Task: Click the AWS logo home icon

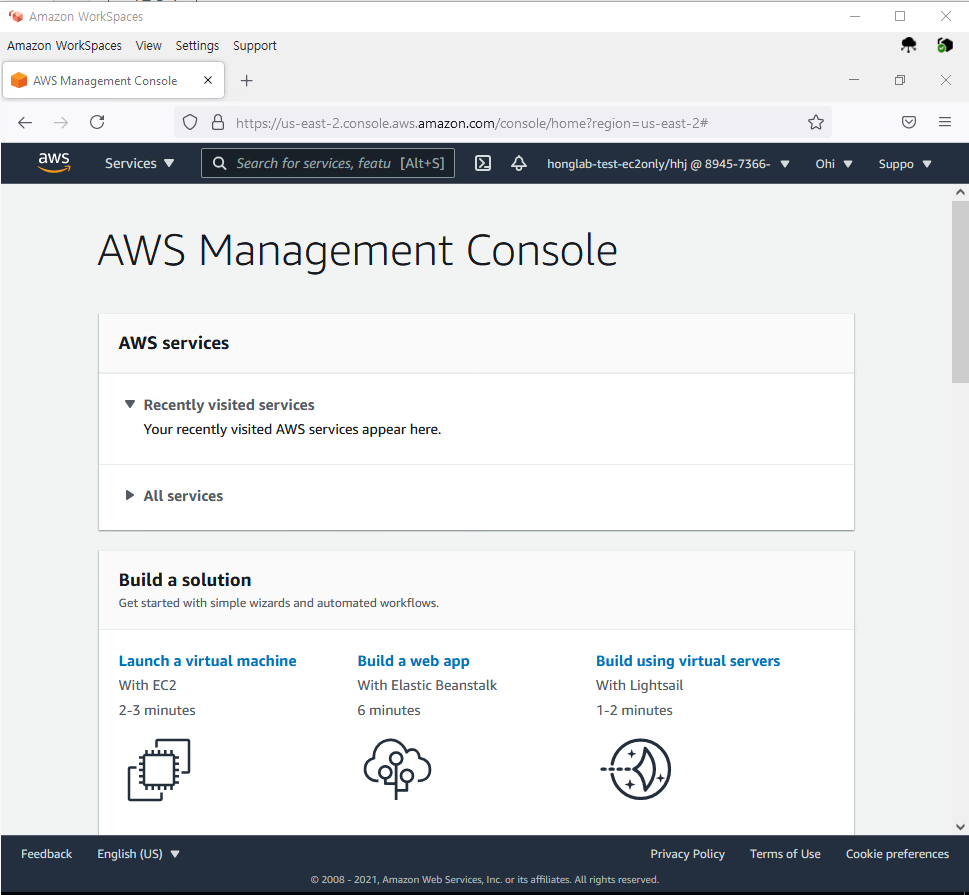Action: [x=54, y=163]
